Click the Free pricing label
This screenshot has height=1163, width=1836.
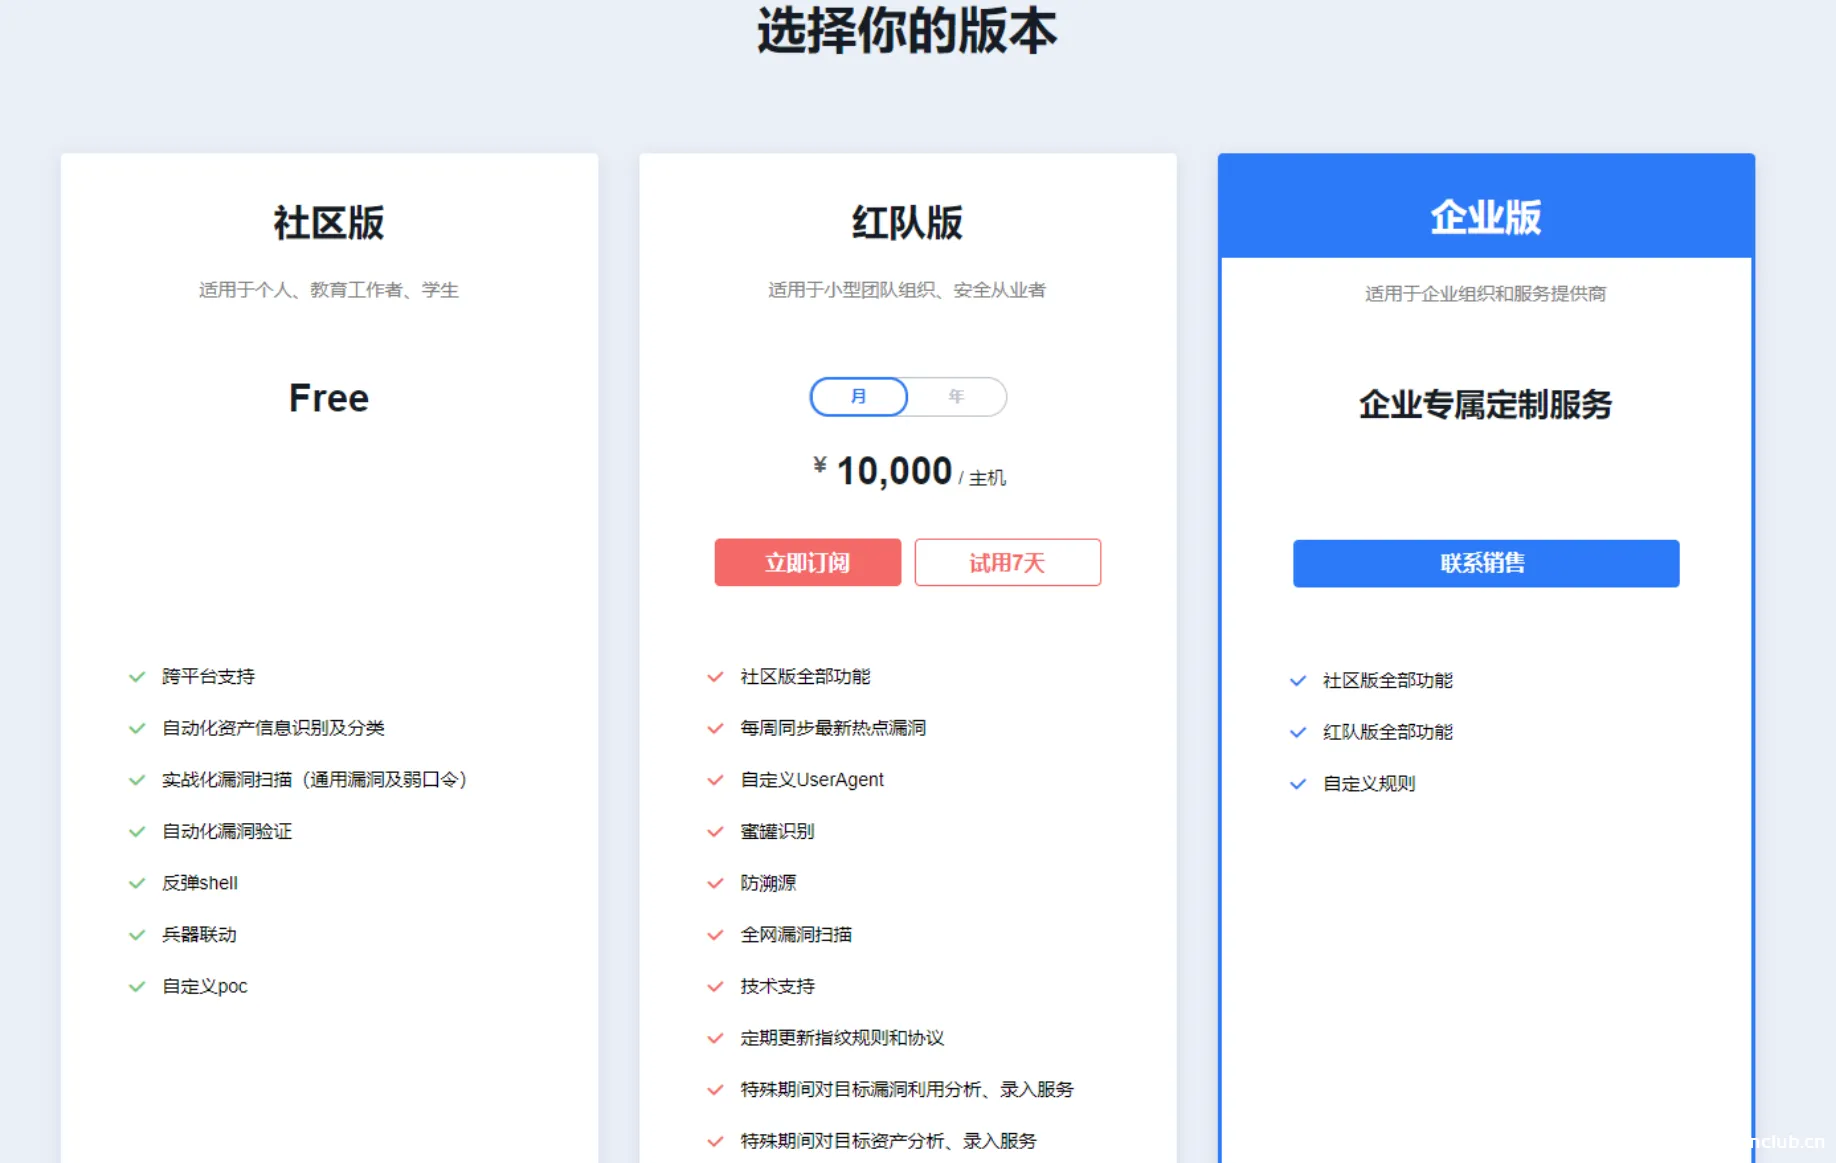point(328,398)
